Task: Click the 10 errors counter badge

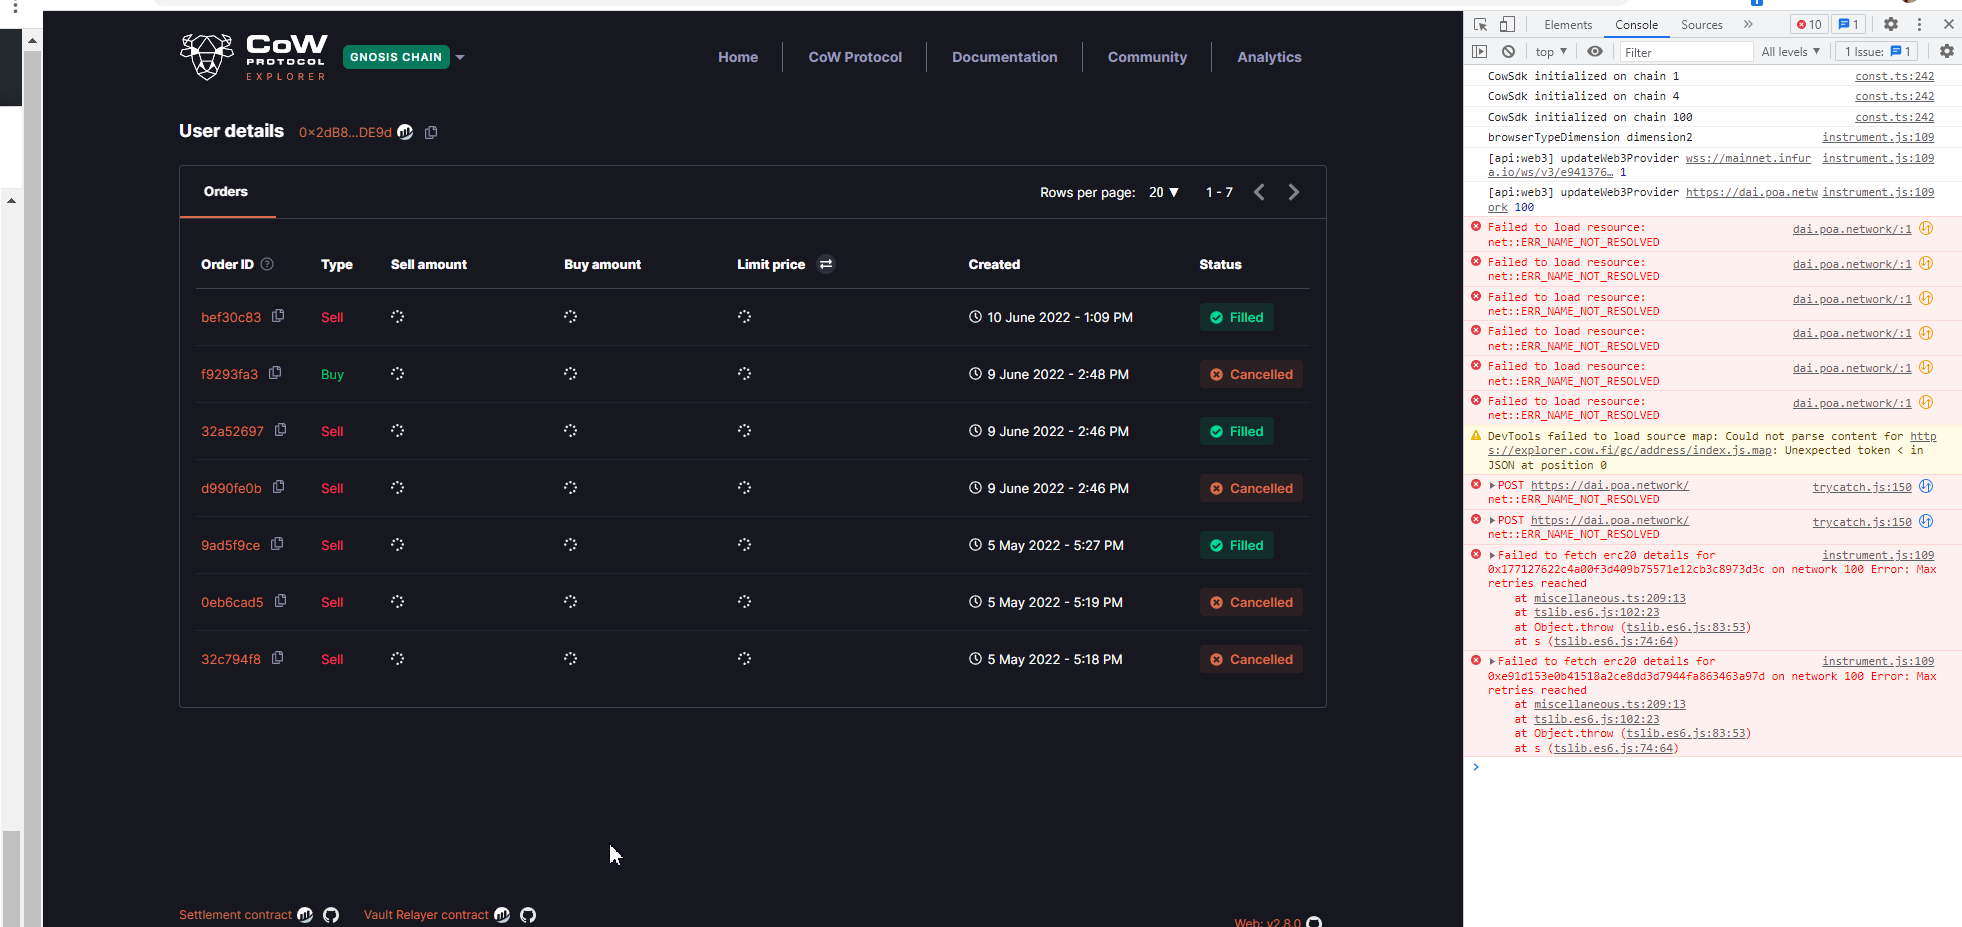Action: [x=1809, y=24]
